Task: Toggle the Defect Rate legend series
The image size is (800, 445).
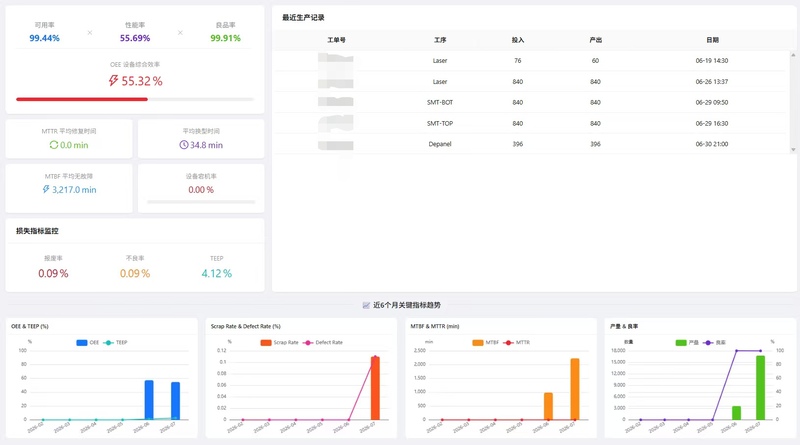Action: (x=323, y=342)
